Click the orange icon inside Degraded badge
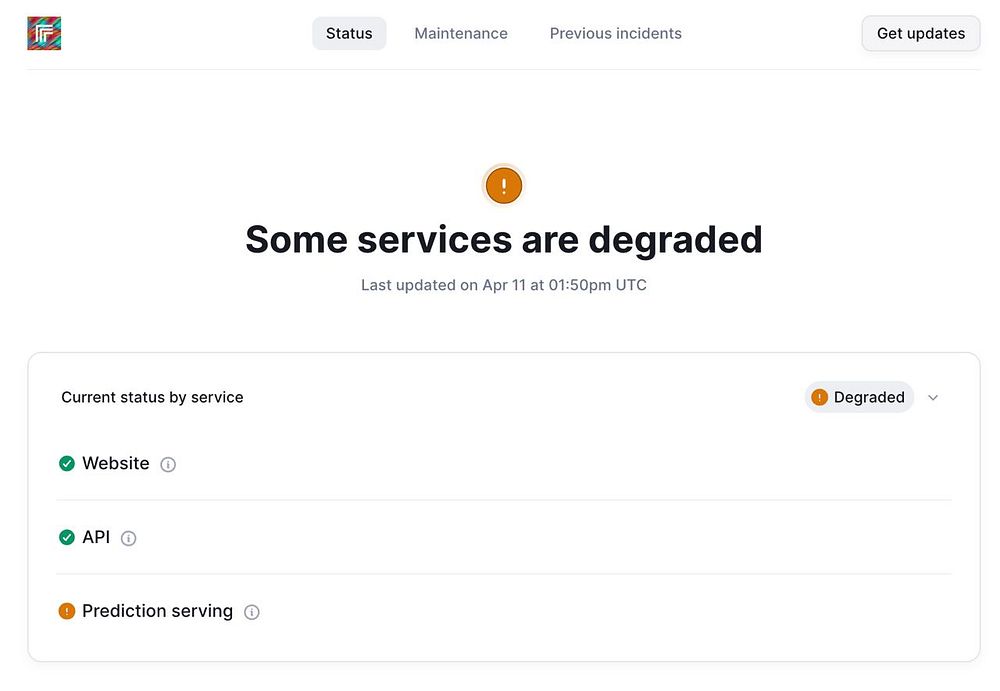Screen dimensions: 1000x691 pyautogui.click(x=820, y=397)
